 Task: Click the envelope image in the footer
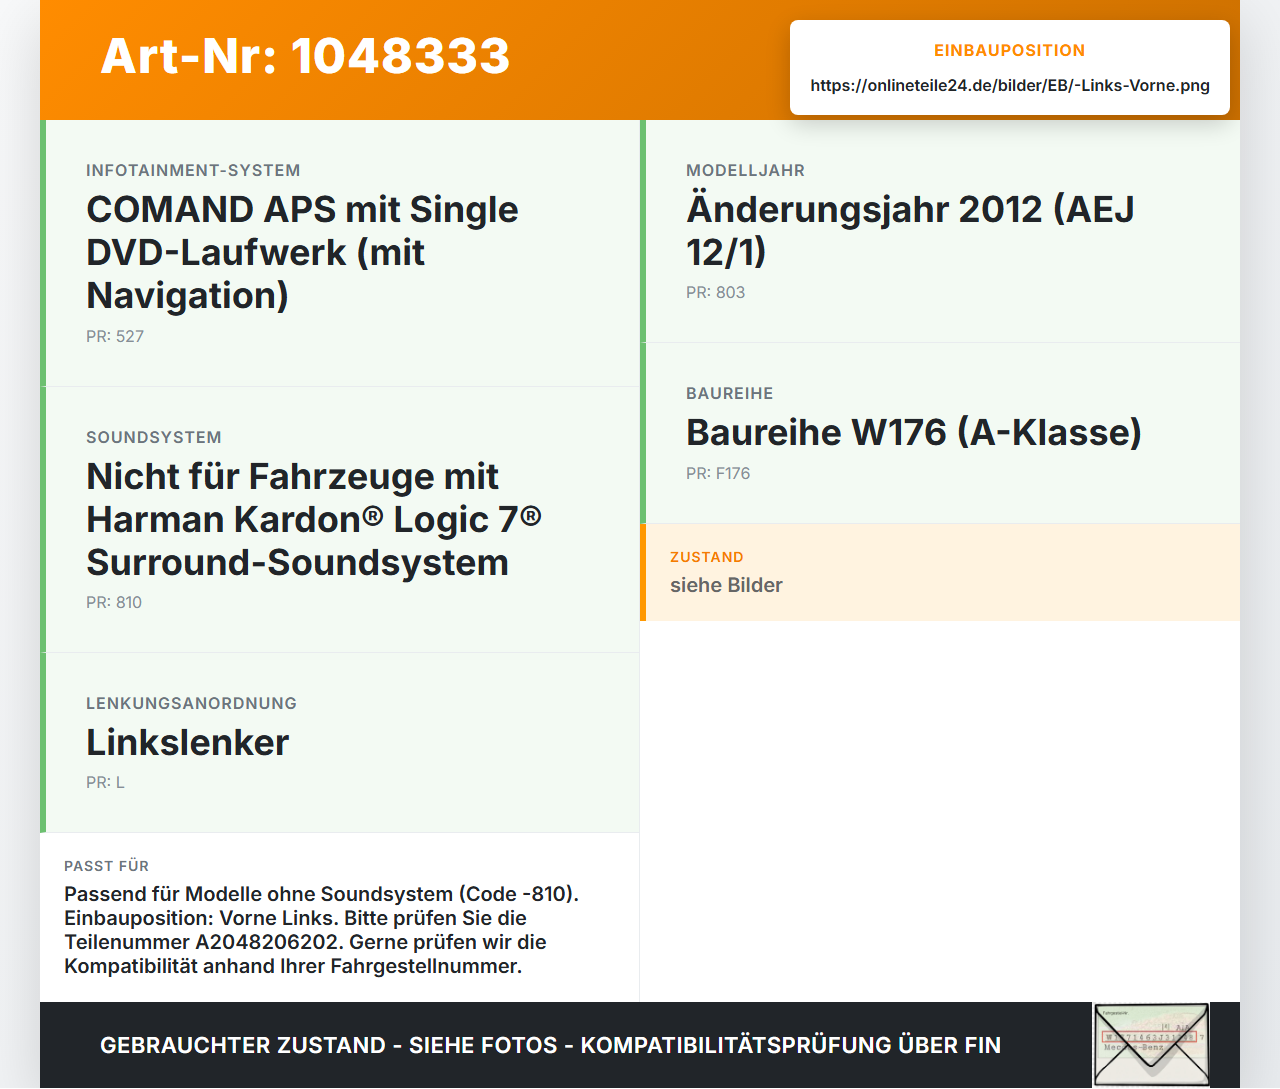click(x=1151, y=1045)
